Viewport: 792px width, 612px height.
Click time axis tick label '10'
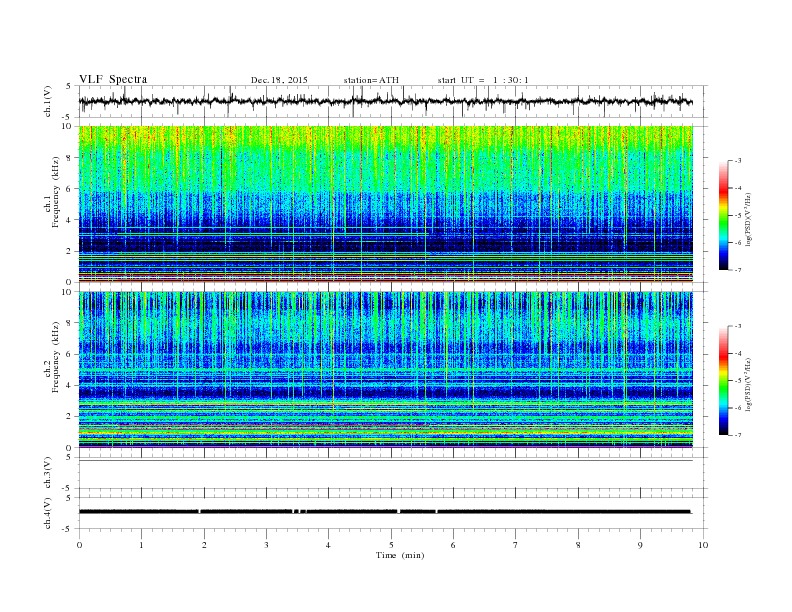click(x=703, y=545)
